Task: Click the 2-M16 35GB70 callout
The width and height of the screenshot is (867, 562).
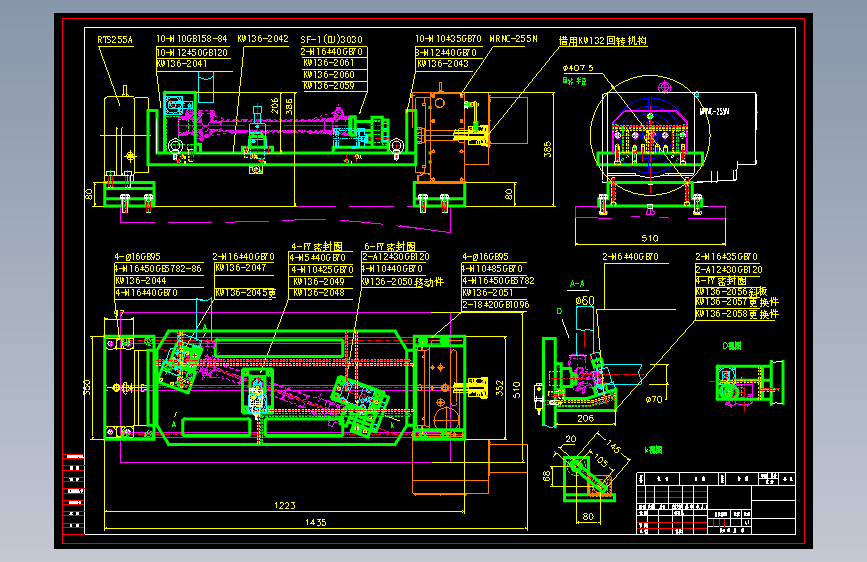Action: click(x=727, y=257)
